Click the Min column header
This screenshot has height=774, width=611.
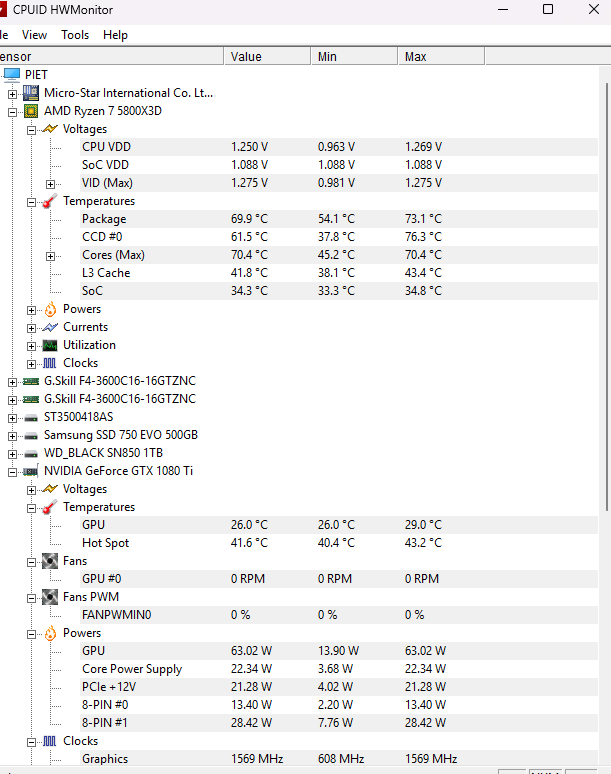[354, 56]
